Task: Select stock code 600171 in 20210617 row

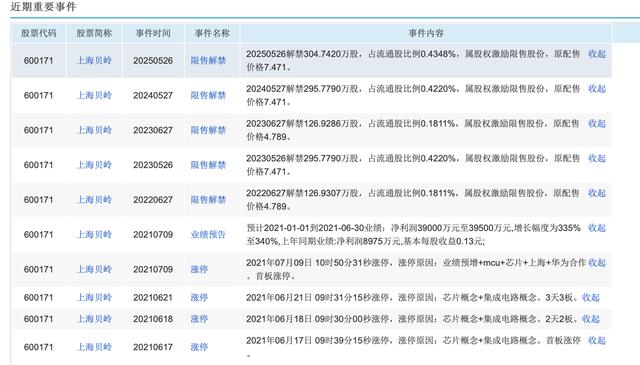Action: tap(38, 347)
